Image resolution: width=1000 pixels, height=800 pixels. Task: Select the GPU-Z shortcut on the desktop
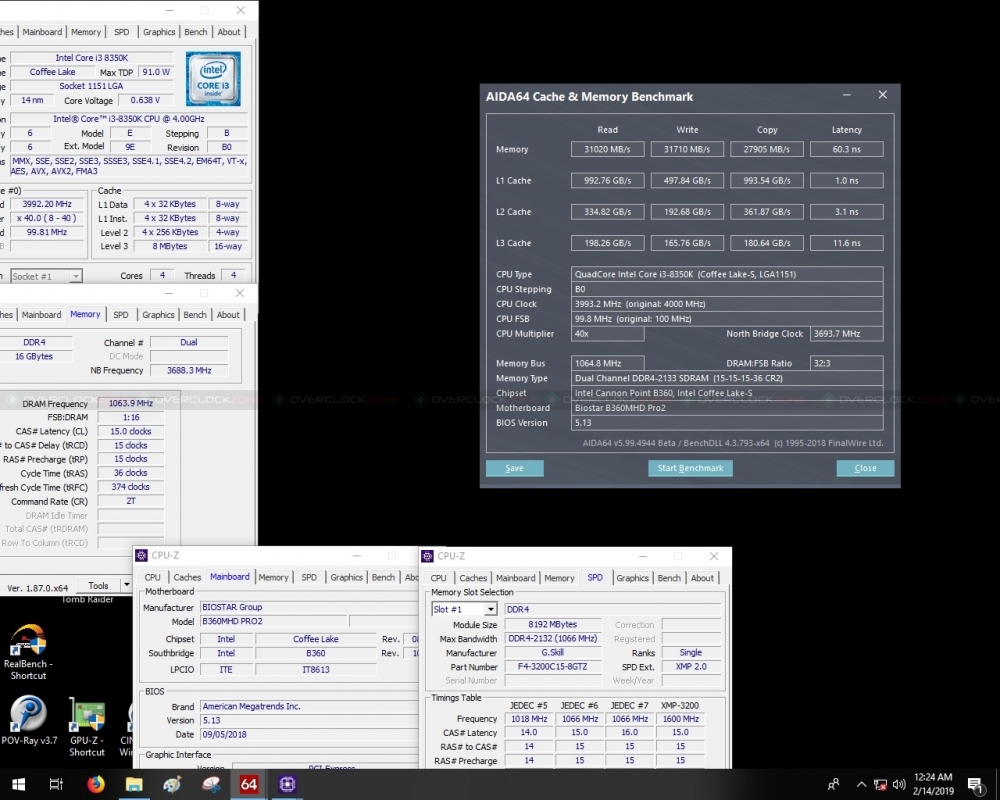(x=87, y=727)
